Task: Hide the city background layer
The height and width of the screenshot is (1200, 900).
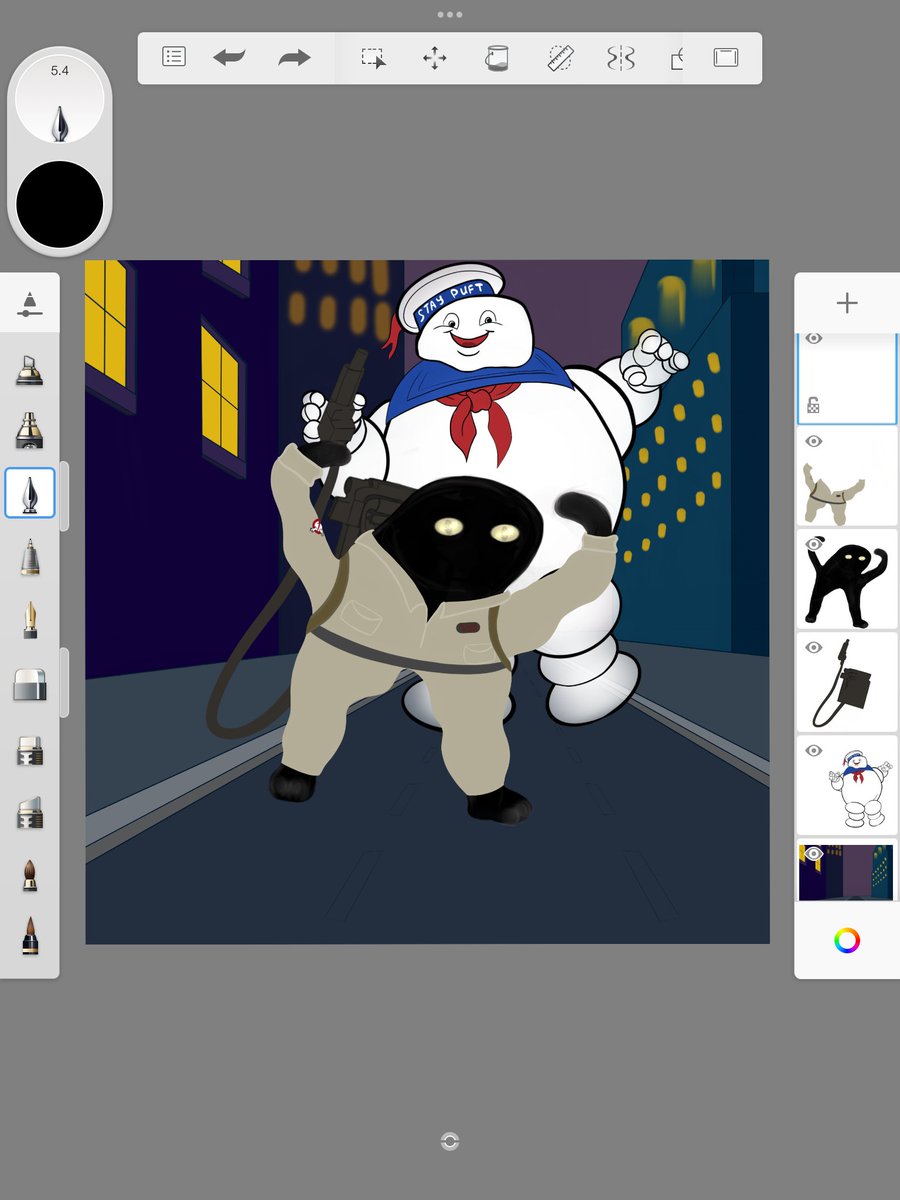Action: pos(814,853)
